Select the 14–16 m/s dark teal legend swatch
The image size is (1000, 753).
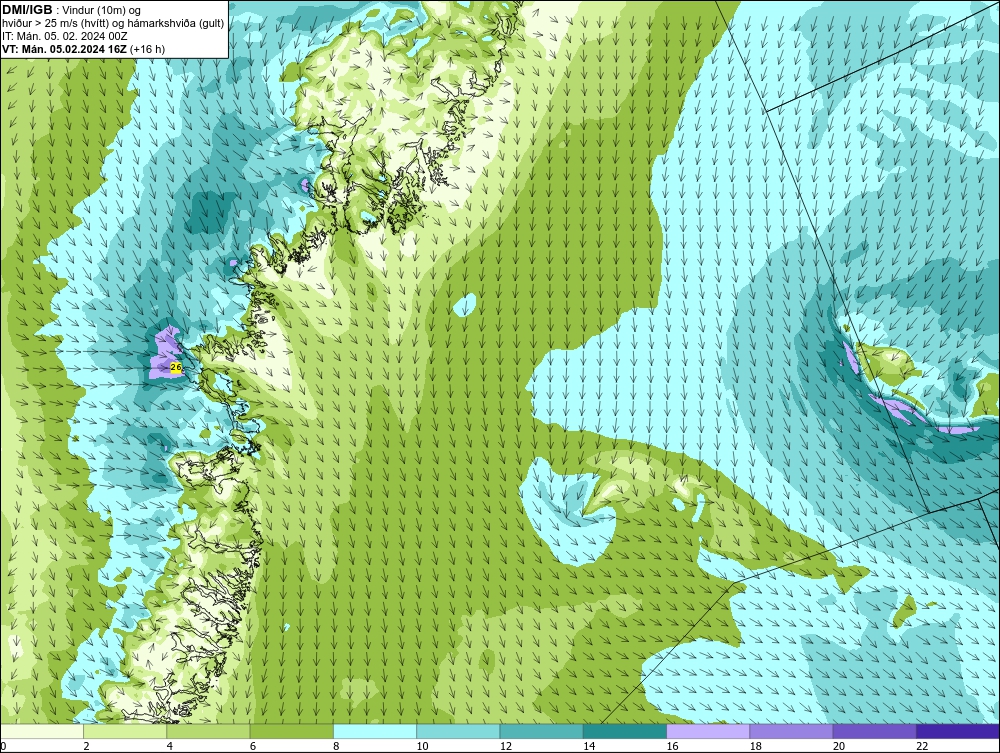click(x=624, y=731)
